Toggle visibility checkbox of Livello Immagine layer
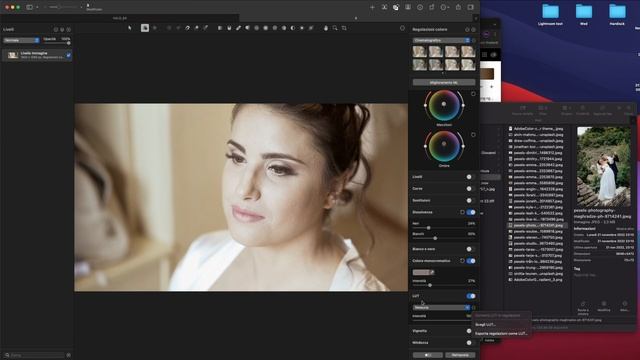Image resolution: width=640 pixels, height=360 pixels. pos(69,56)
